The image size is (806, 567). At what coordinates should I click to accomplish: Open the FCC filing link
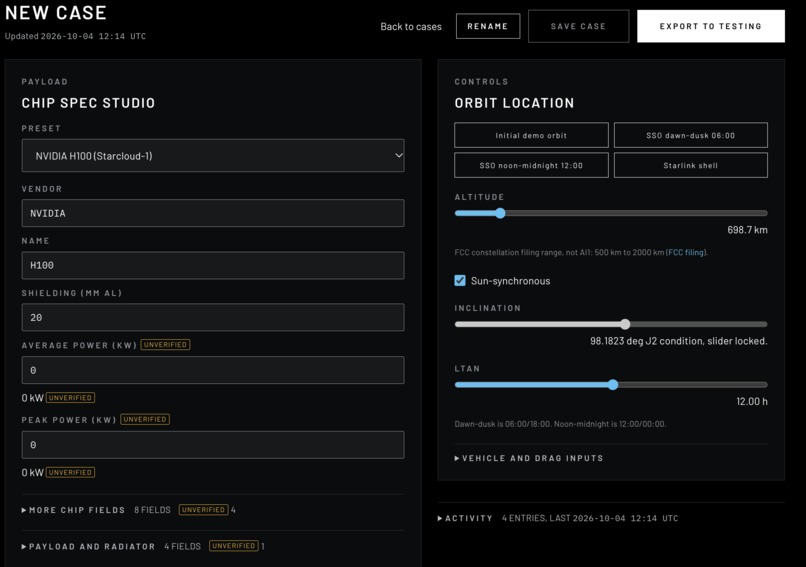686,252
